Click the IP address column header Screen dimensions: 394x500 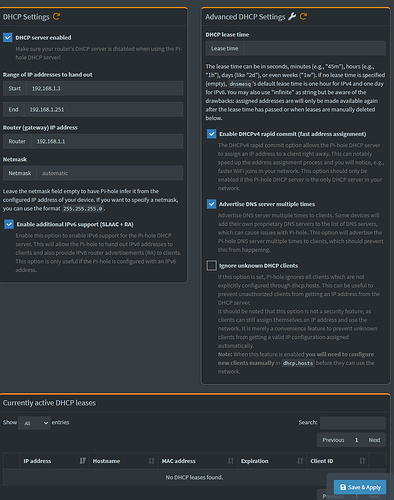(55, 461)
